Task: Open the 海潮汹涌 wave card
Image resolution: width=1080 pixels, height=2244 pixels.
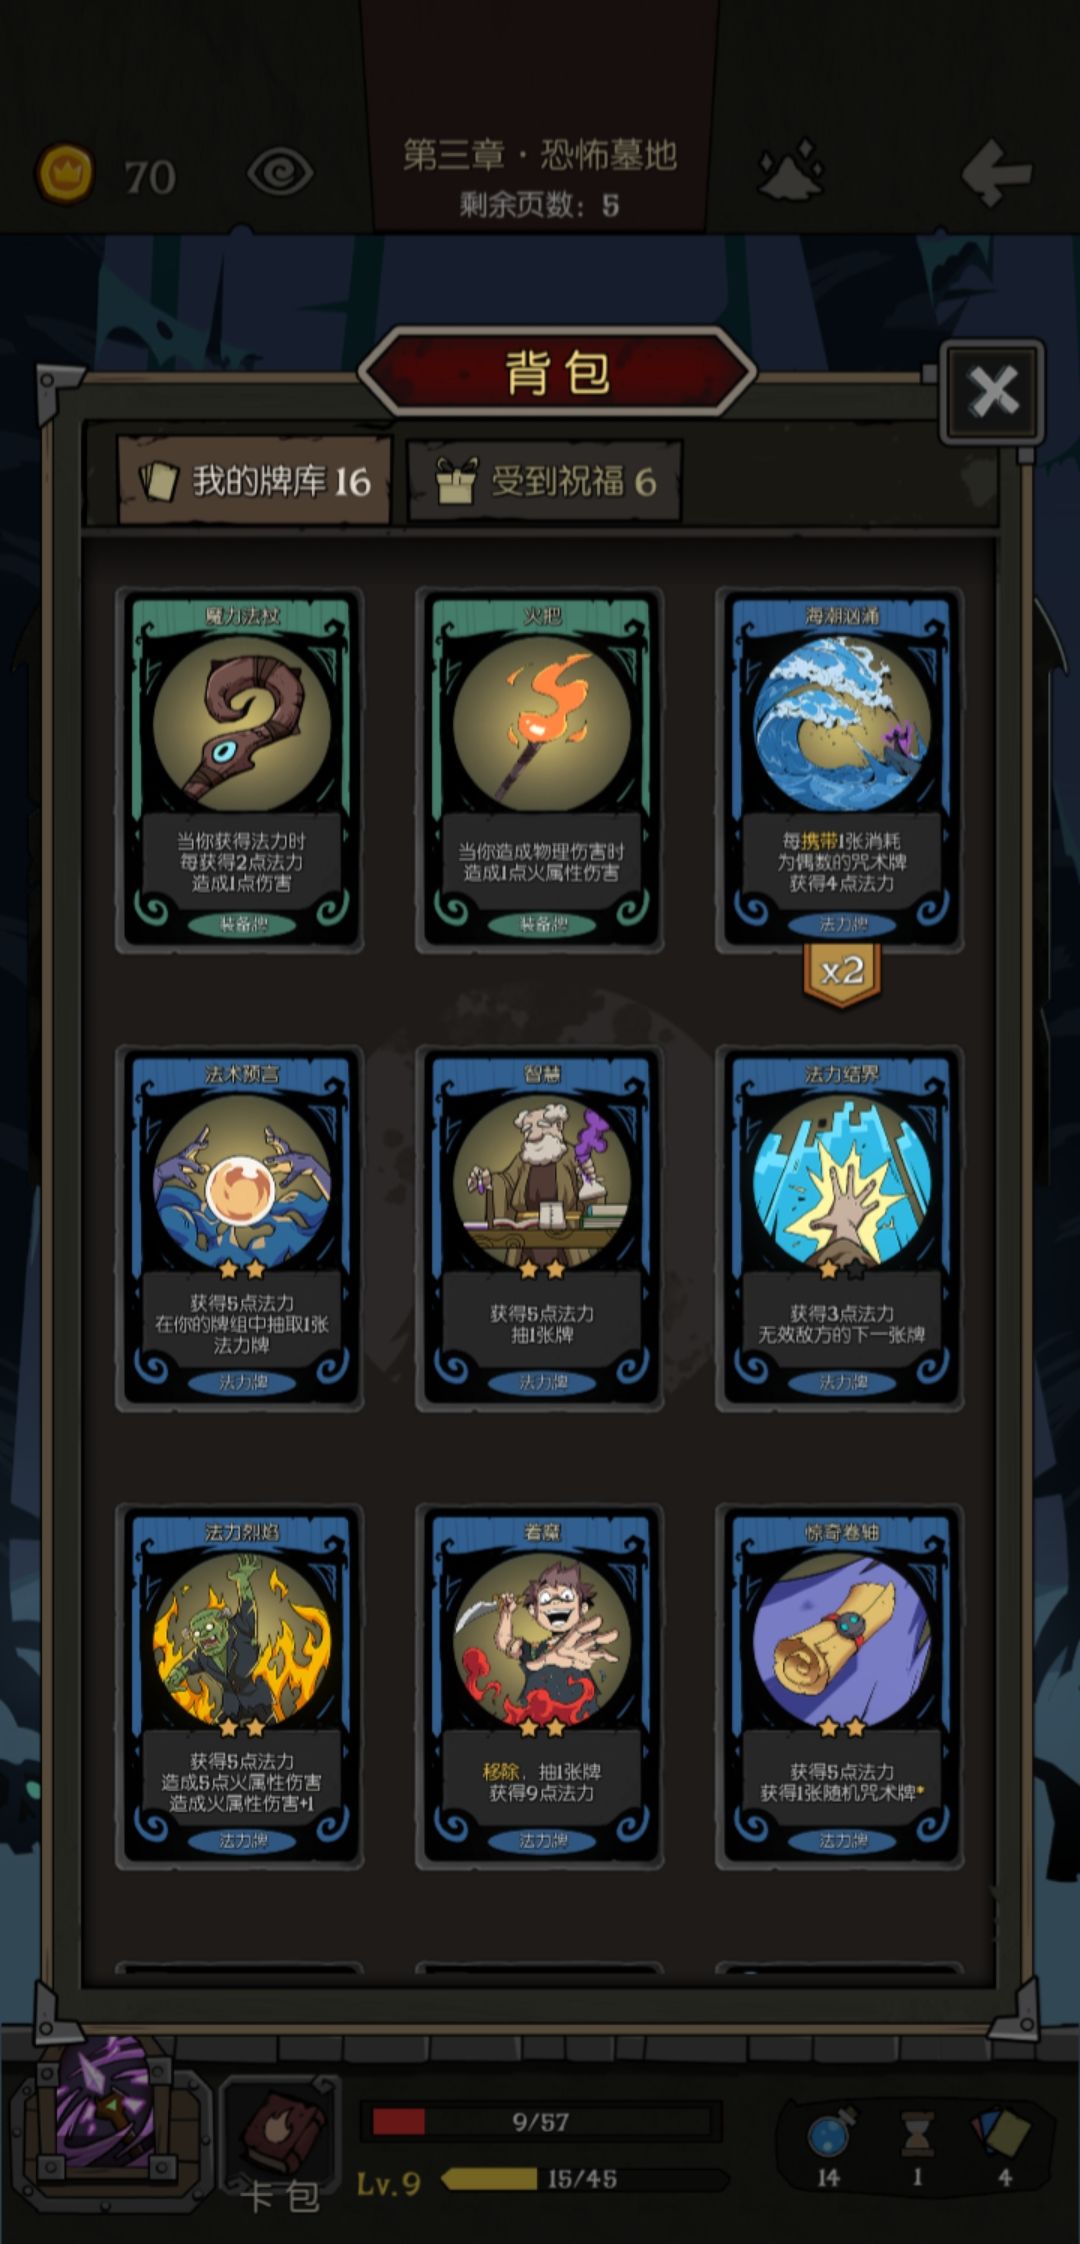Action: [x=841, y=770]
